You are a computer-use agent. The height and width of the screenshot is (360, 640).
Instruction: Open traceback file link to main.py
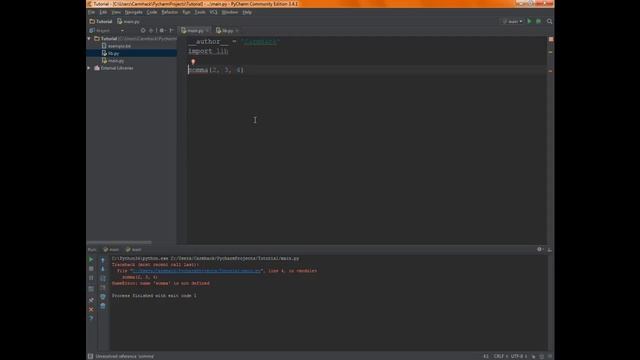[196, 271]
